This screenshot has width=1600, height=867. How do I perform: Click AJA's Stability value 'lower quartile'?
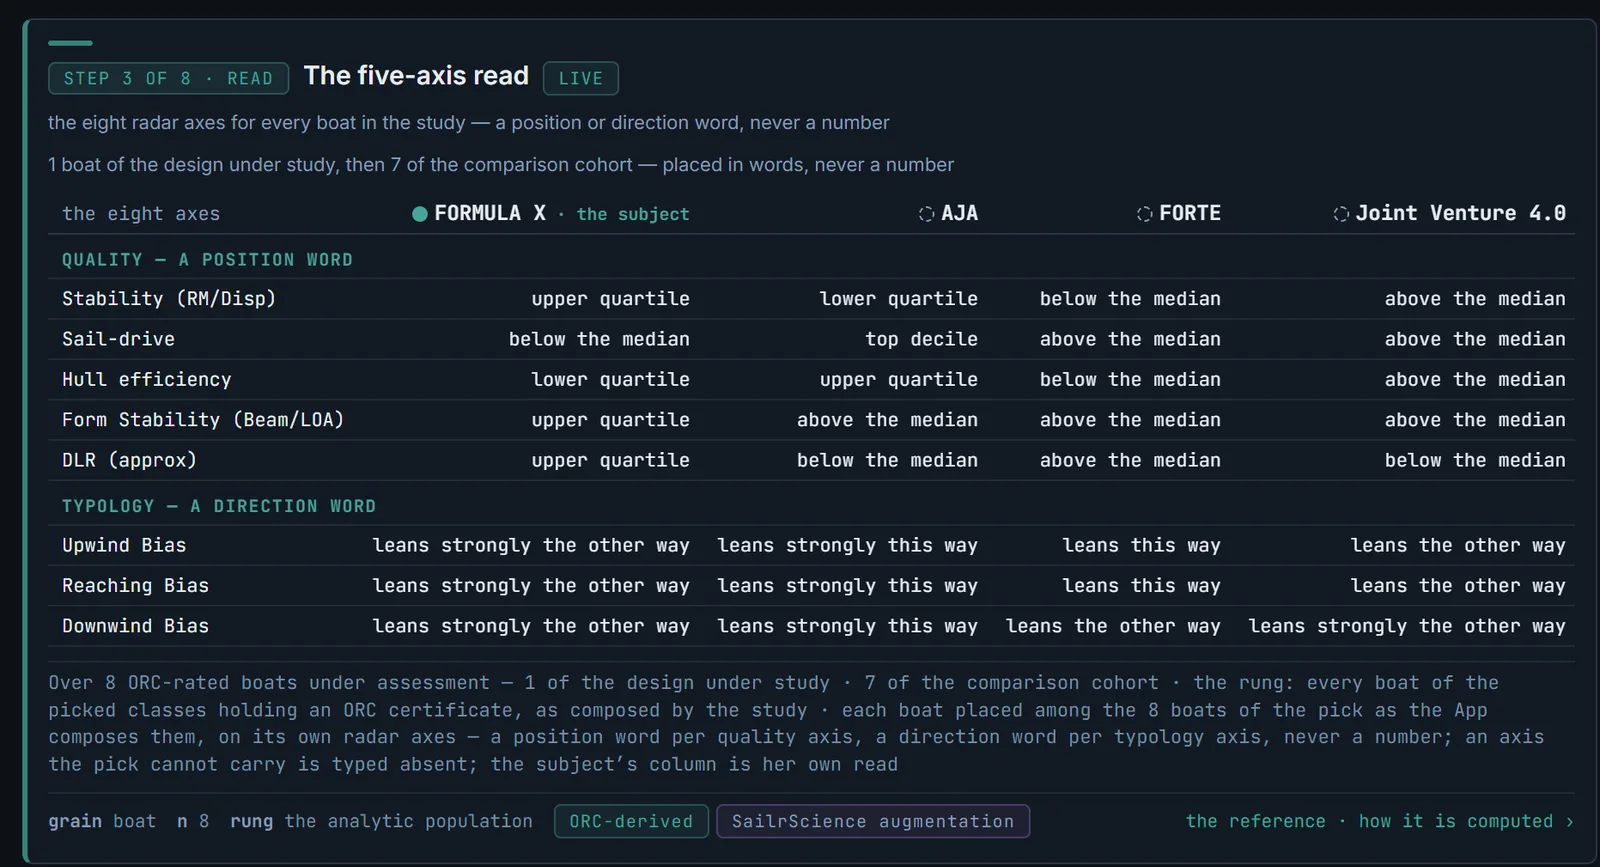point(898,299)
